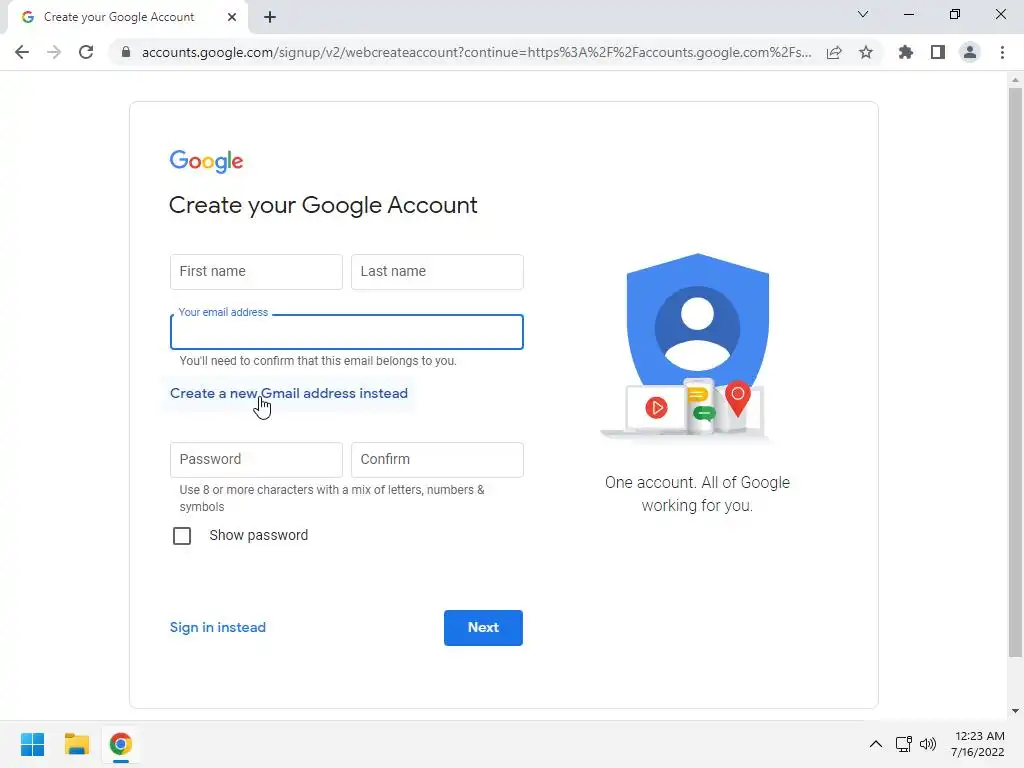Bookmark this page with the star
Screen dimensions: 1024x768
pos(866,52)
